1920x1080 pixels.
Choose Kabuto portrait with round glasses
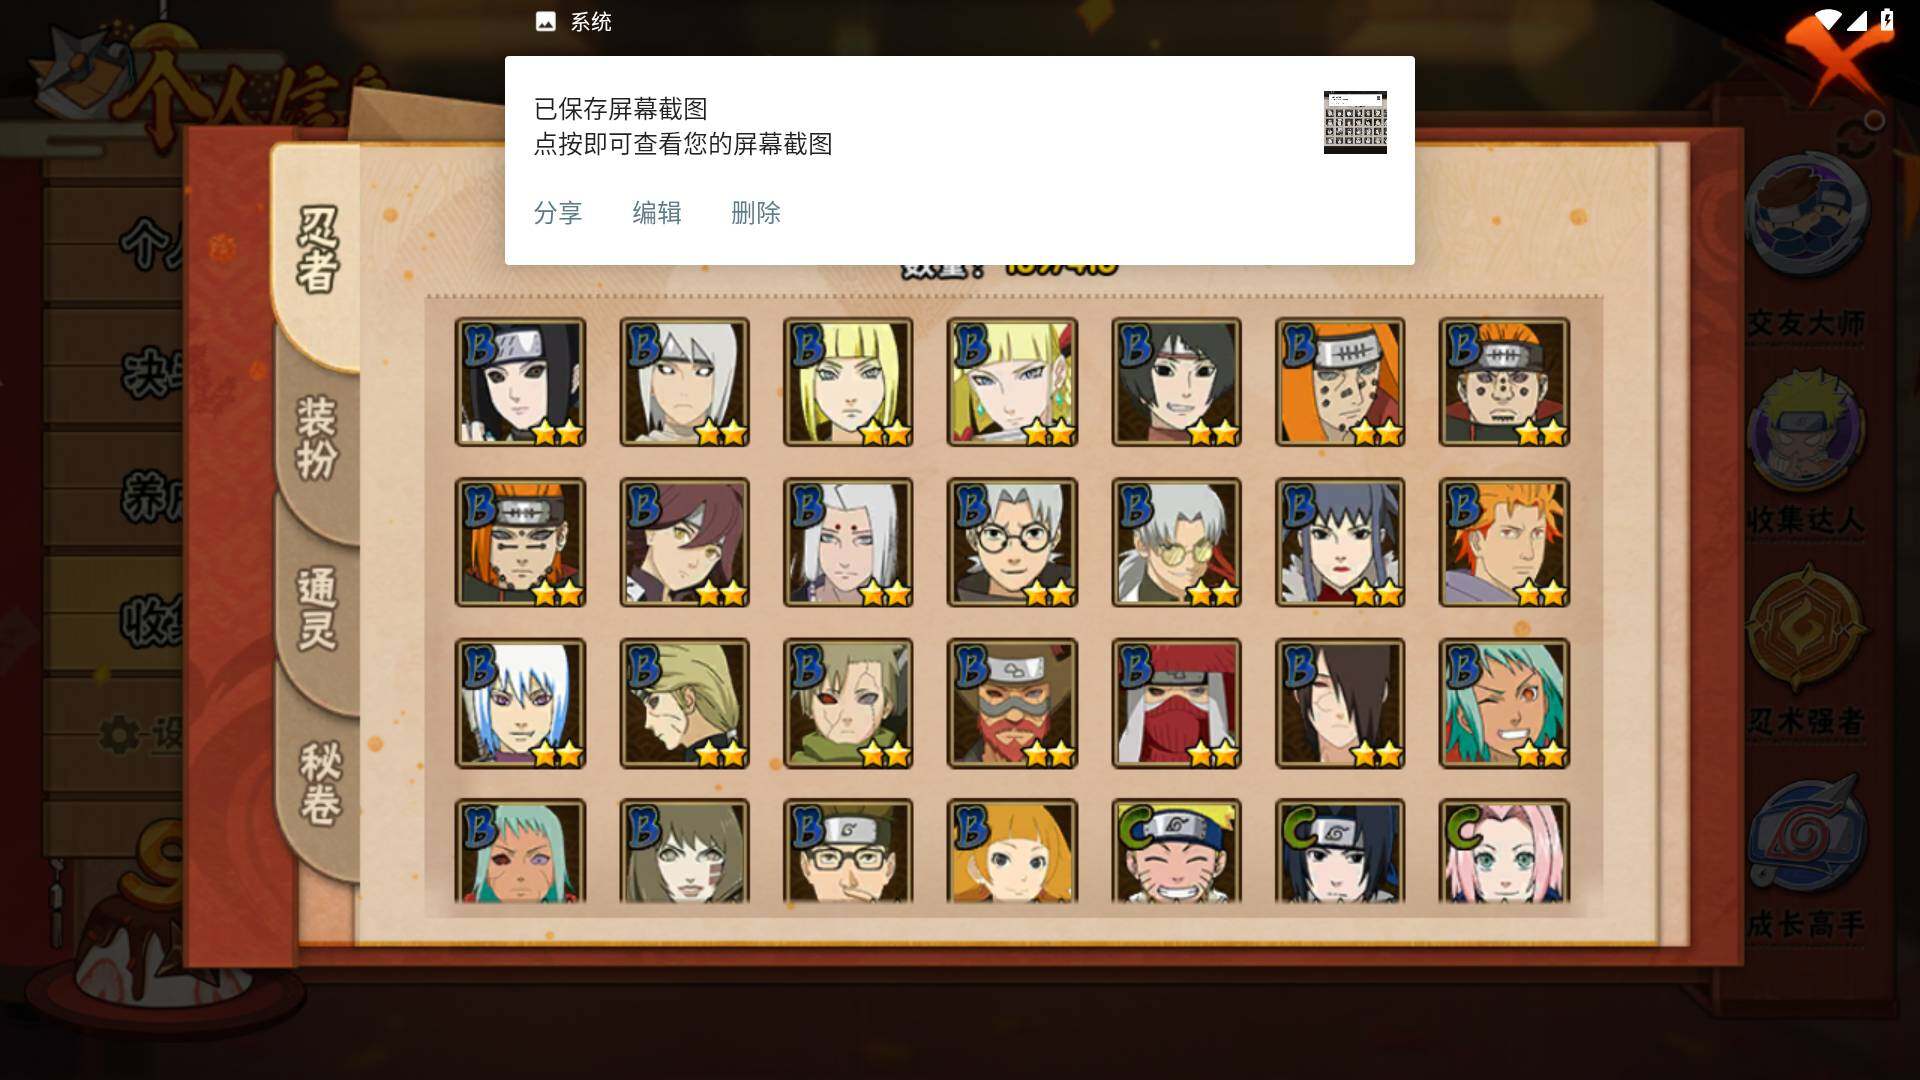1012,542
